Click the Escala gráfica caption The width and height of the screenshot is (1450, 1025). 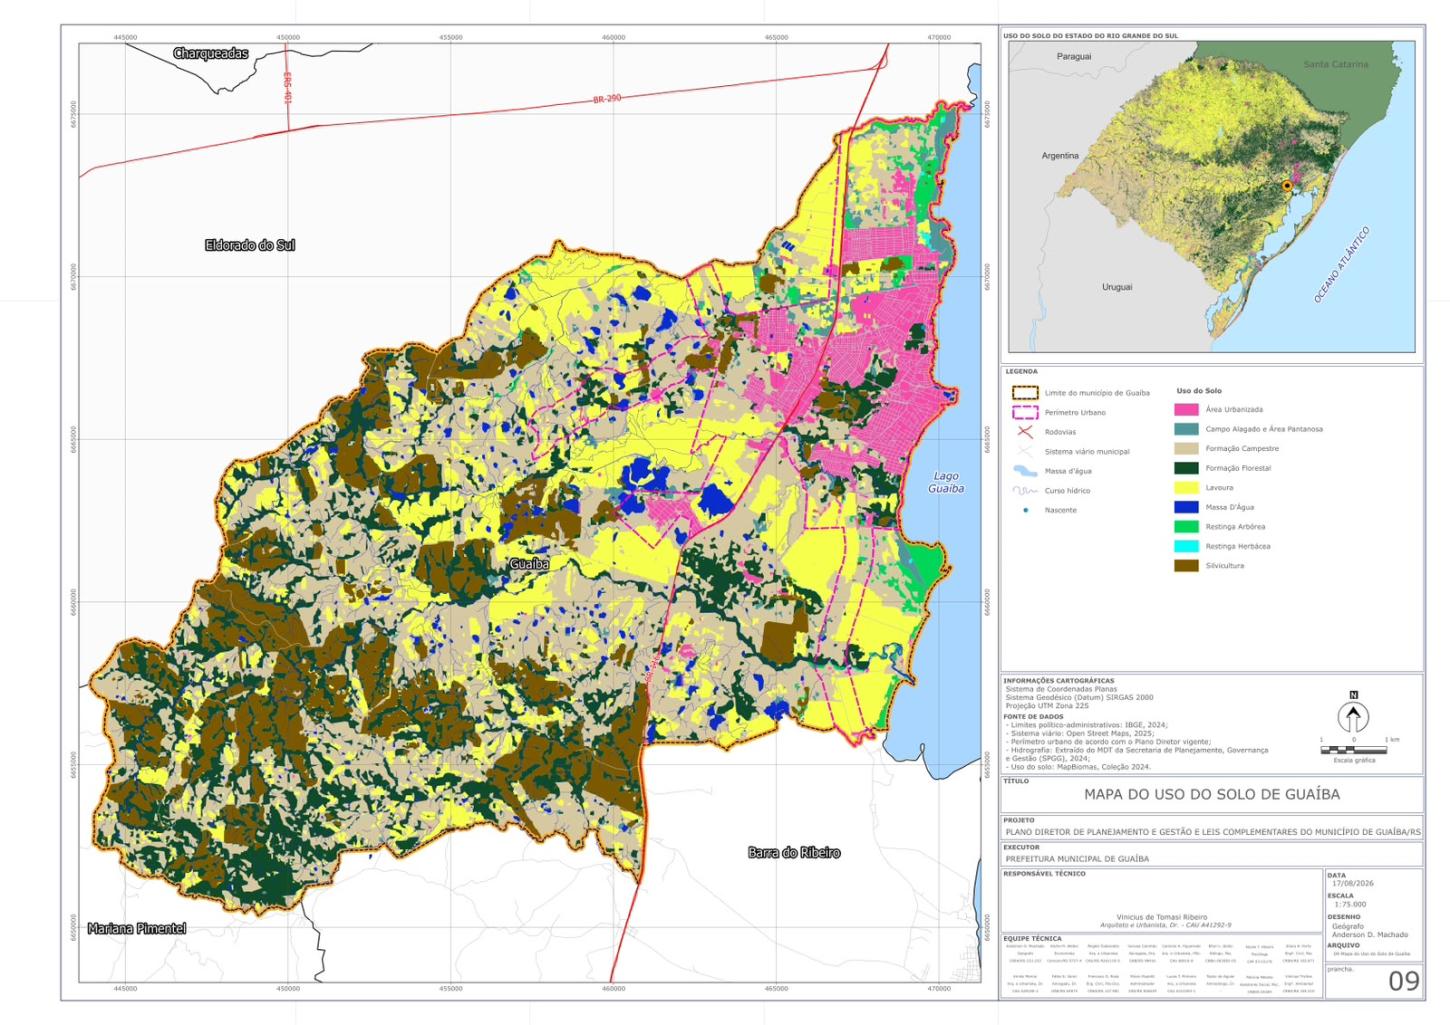1354,760
